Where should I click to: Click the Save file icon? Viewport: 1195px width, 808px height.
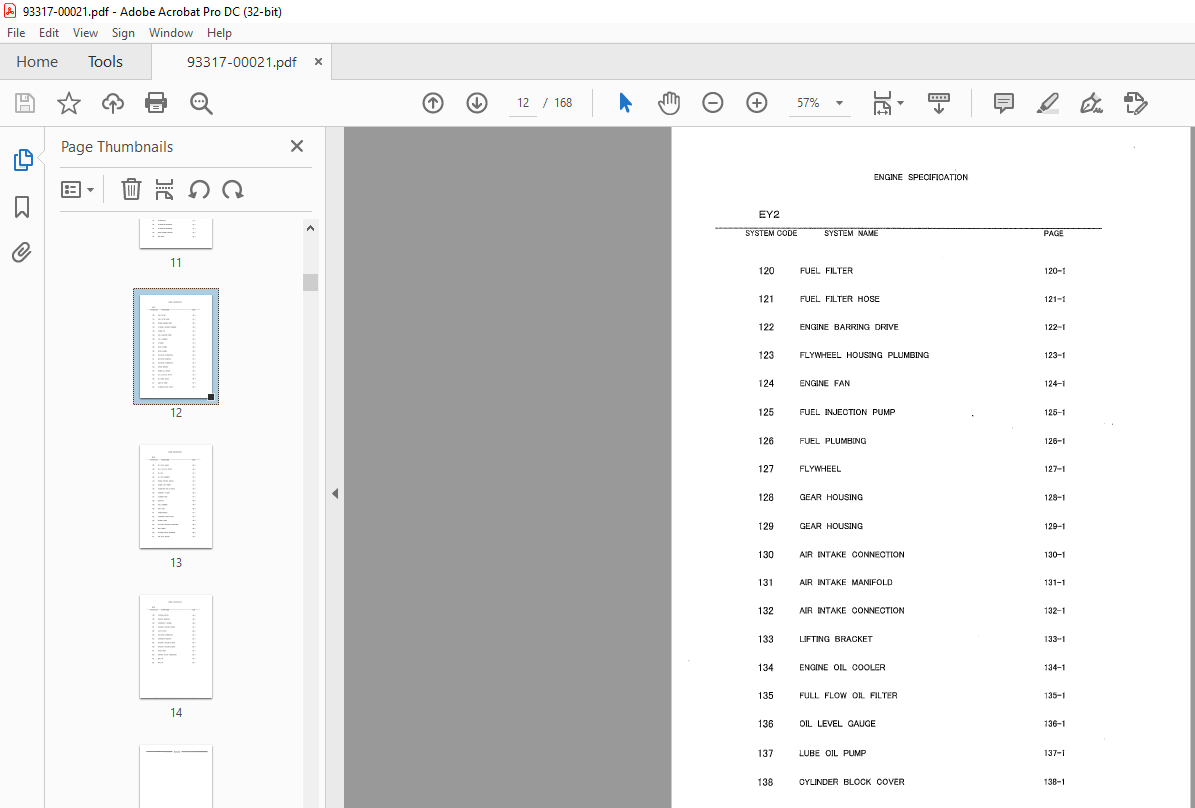pyautogui.click(x=25, y=103)
